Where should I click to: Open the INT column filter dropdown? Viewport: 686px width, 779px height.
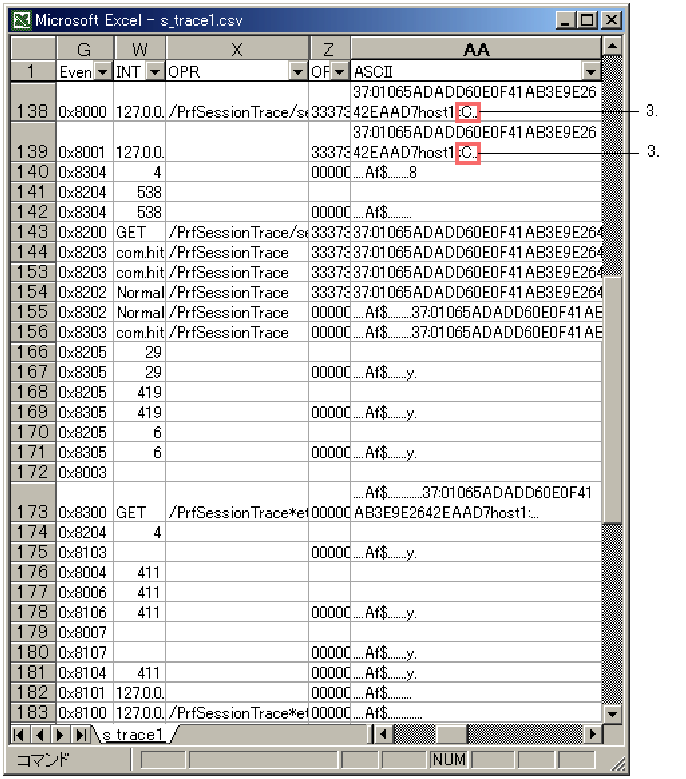pyautogui.click(x=154, y=72)
